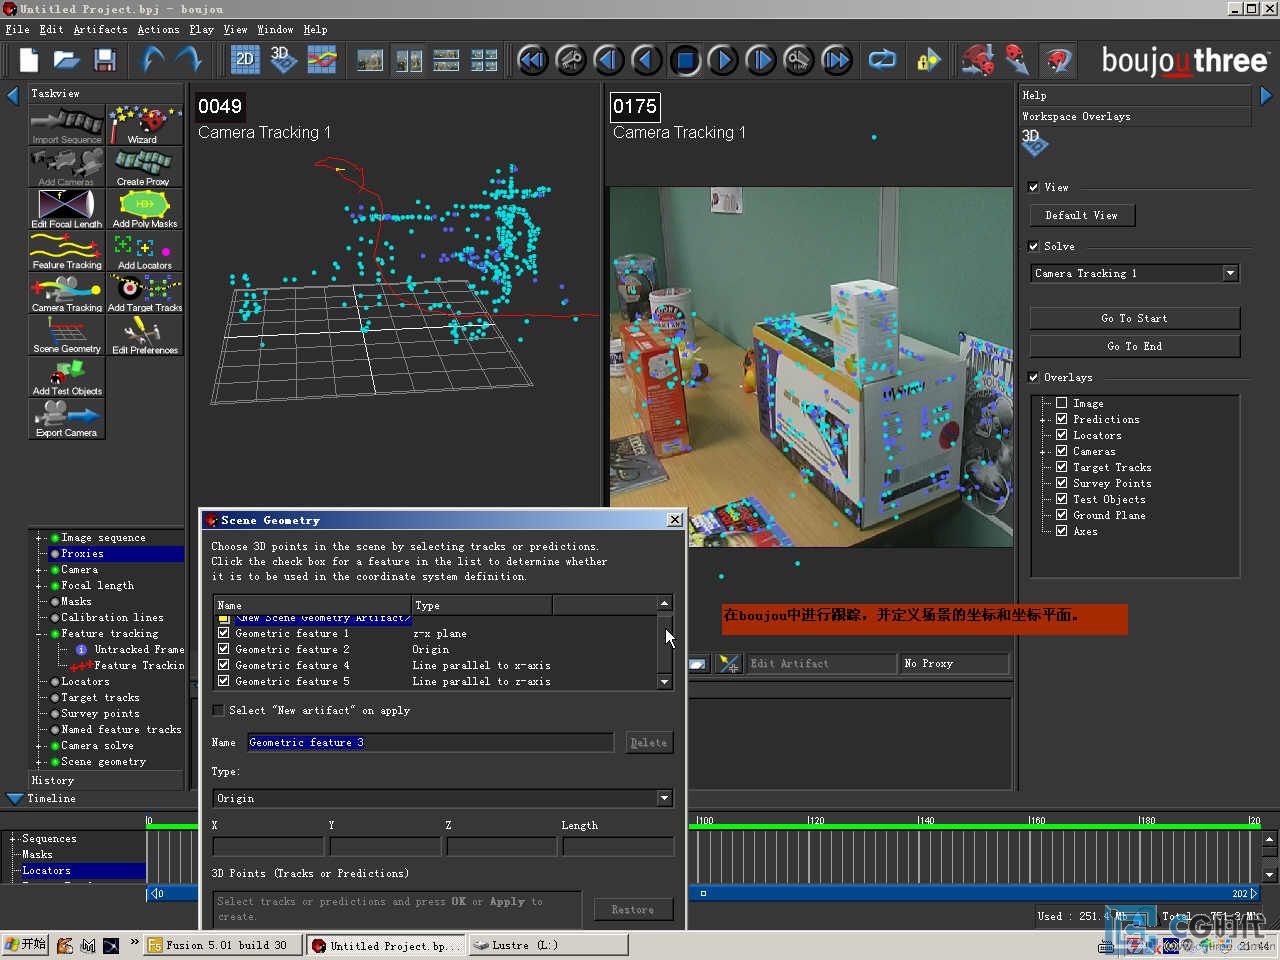This screenshot has height=960, width=1280.
Task: Choose the Add Locators task
Action: [145, 251]
